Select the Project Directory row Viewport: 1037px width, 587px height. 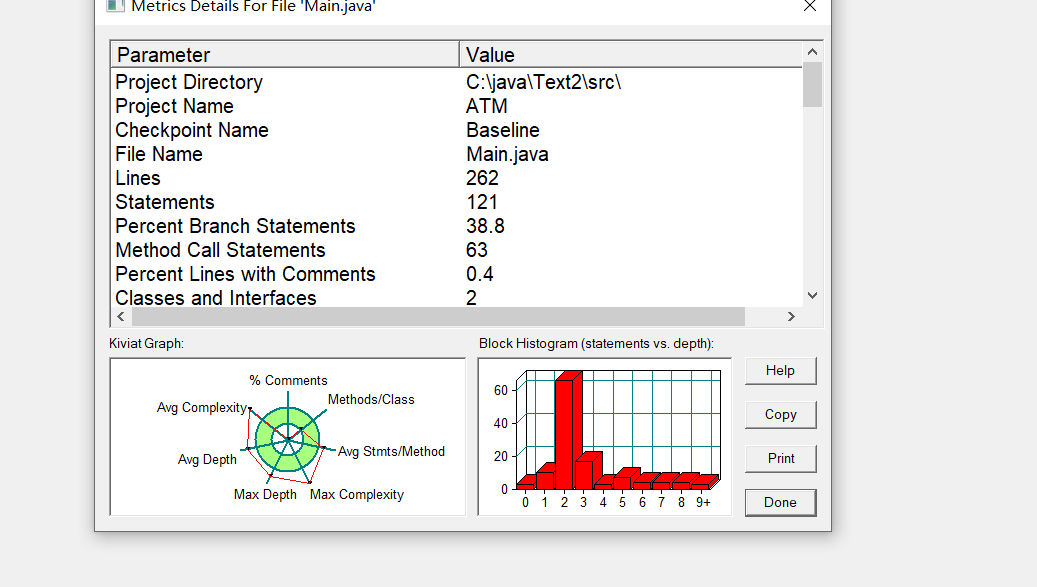click(x=457, y=82)
